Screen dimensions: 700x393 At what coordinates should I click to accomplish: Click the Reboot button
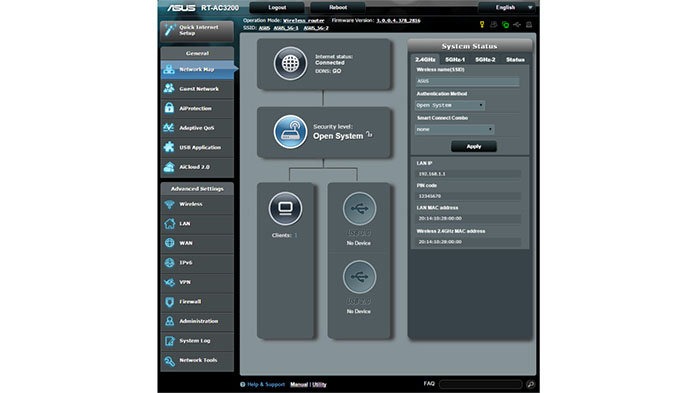click(338, 8)
